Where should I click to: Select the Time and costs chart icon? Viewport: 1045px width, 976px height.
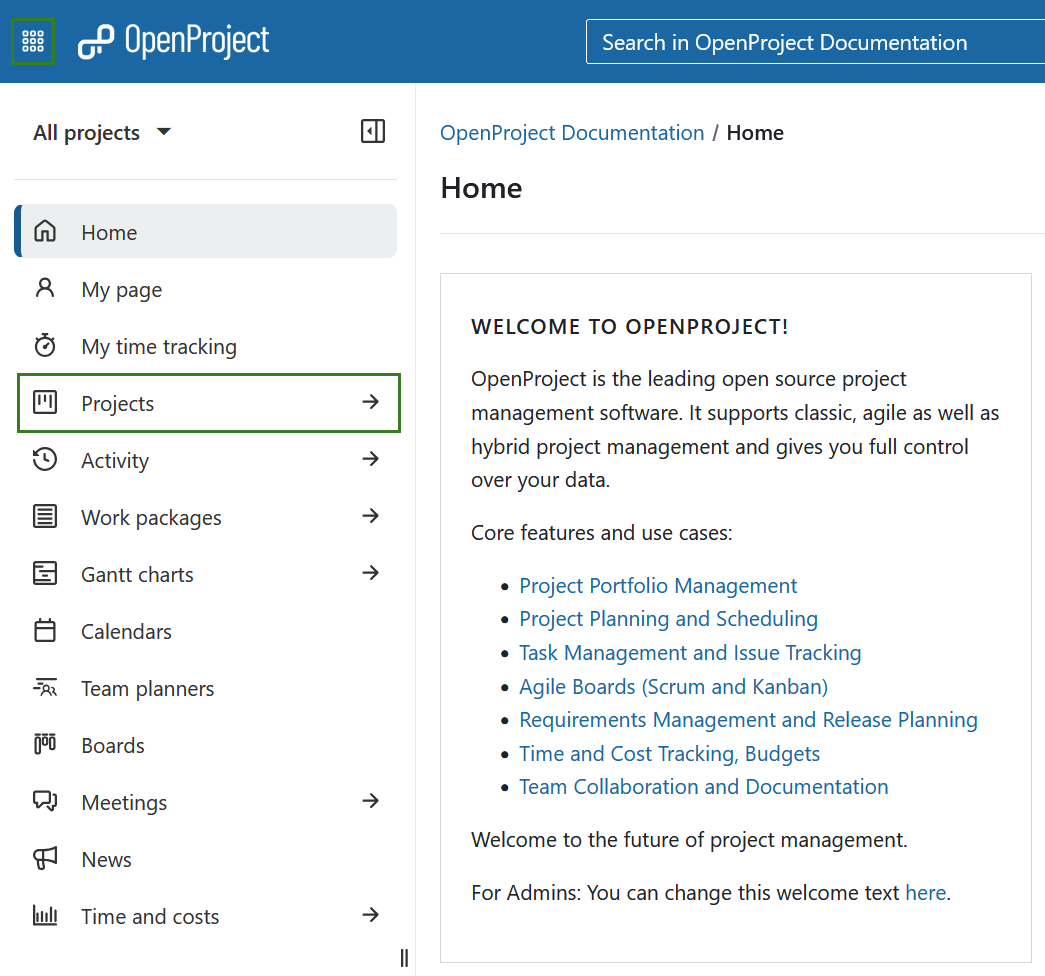pos(45,915)
